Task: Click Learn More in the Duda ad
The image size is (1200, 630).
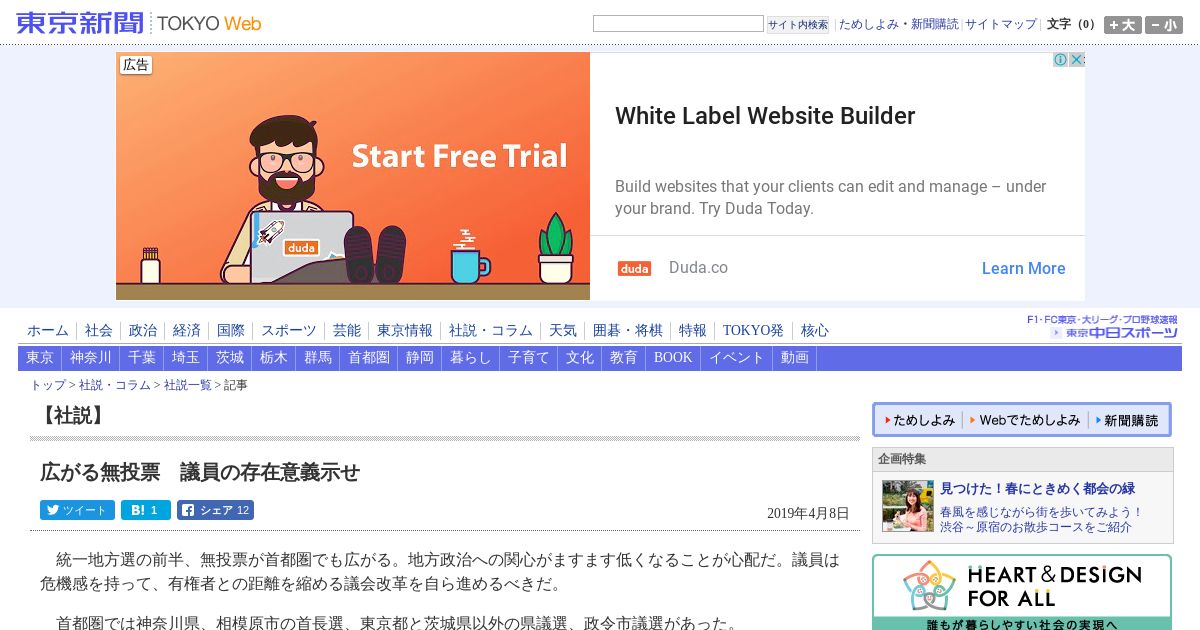Action: point(1023,268)
